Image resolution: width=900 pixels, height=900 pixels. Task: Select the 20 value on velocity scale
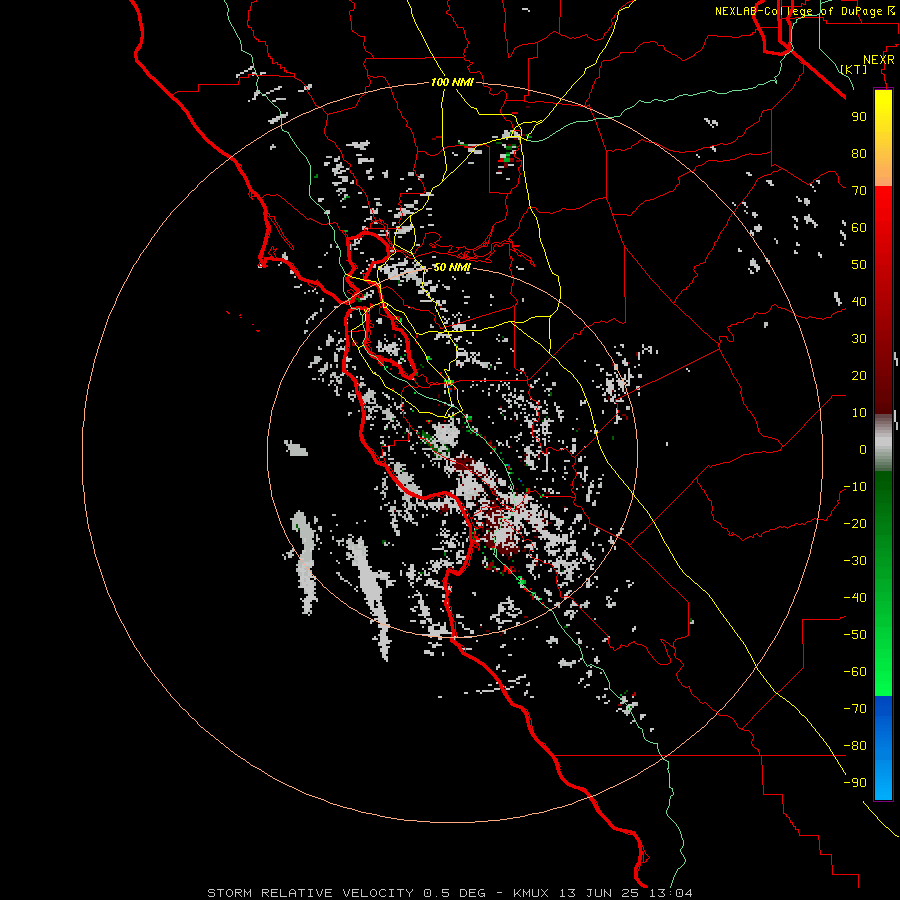(859, 375)
